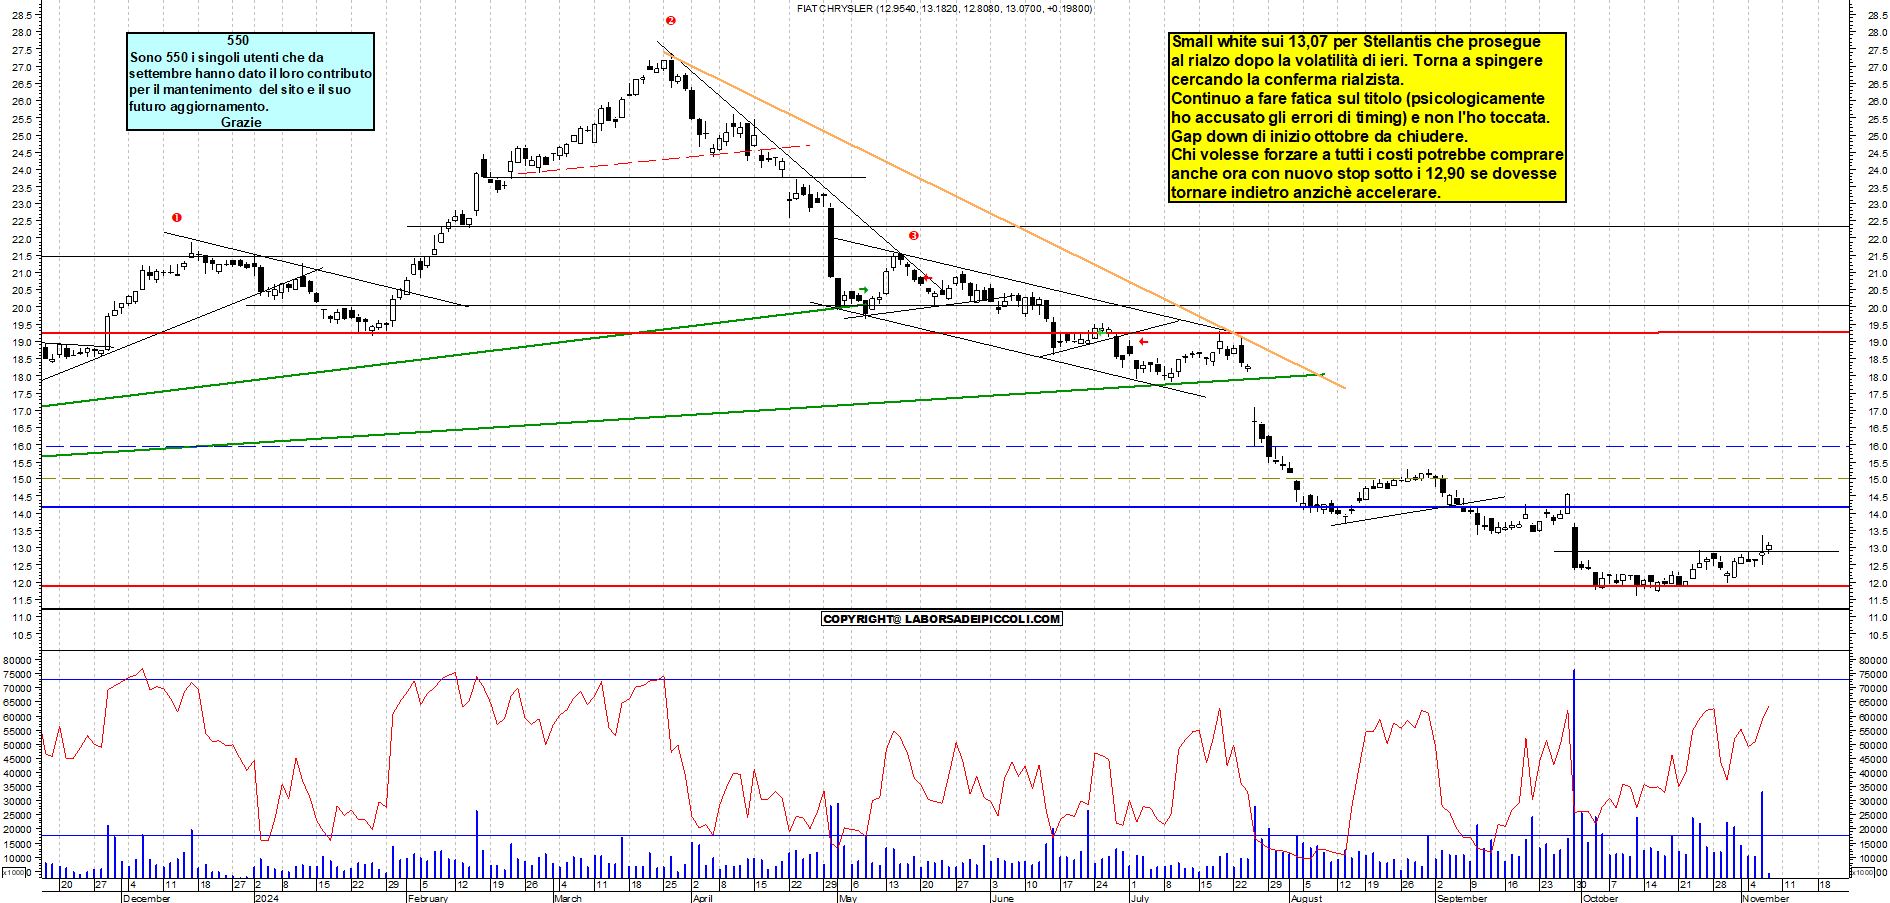Select the red wave marker 3
Image resolution: width=1890 pixels, height=903 pixels.
coord(913,236)
